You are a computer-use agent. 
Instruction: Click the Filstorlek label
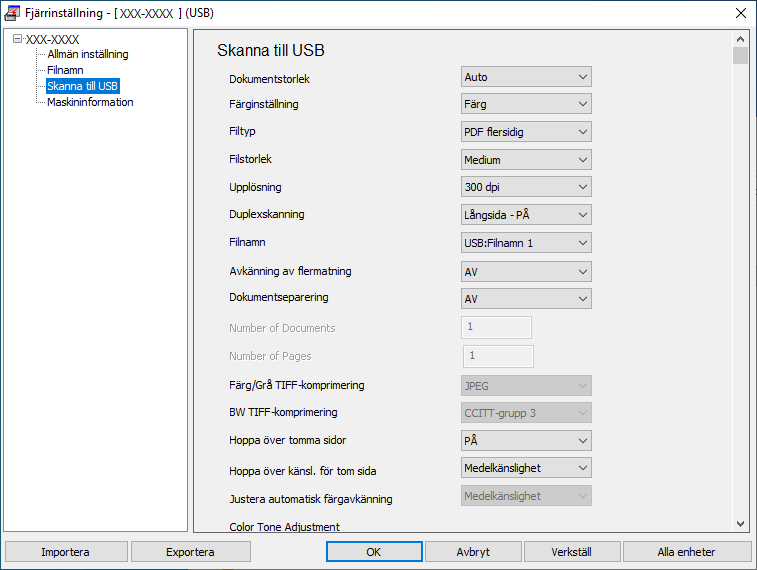[250, 159]
